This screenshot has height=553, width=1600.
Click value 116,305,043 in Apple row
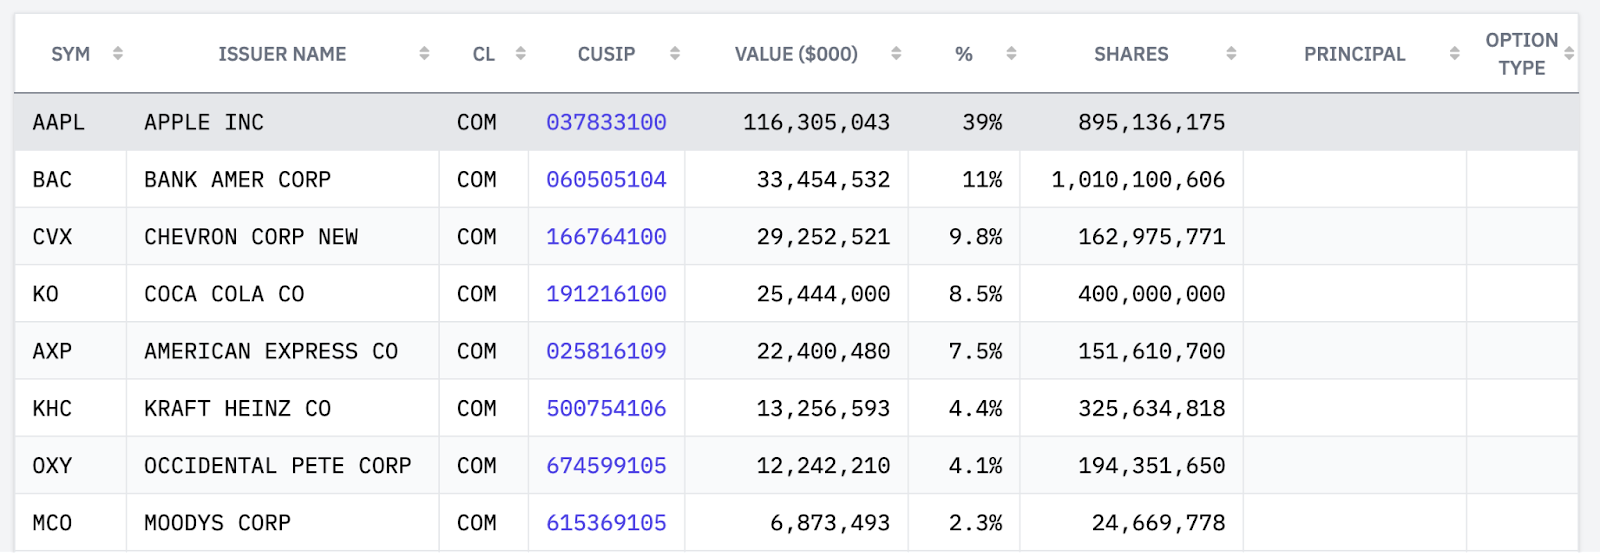pos(816,122)
